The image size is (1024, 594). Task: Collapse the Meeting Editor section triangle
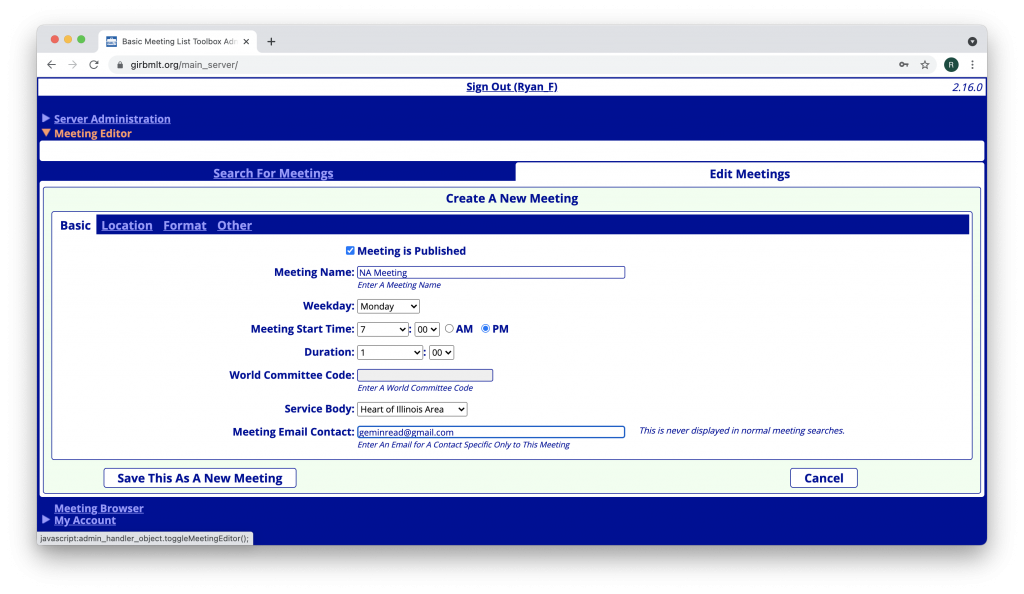pos(46,133)
